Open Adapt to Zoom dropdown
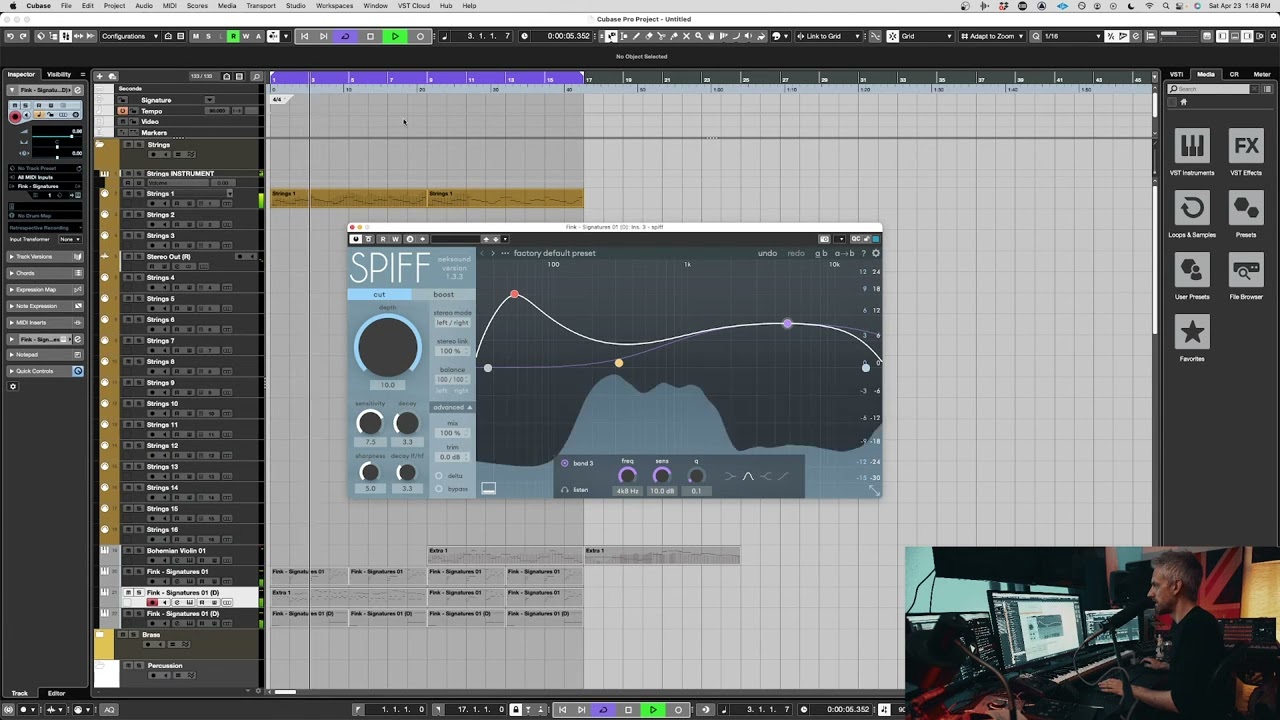1280x720 pixels. 995,36
